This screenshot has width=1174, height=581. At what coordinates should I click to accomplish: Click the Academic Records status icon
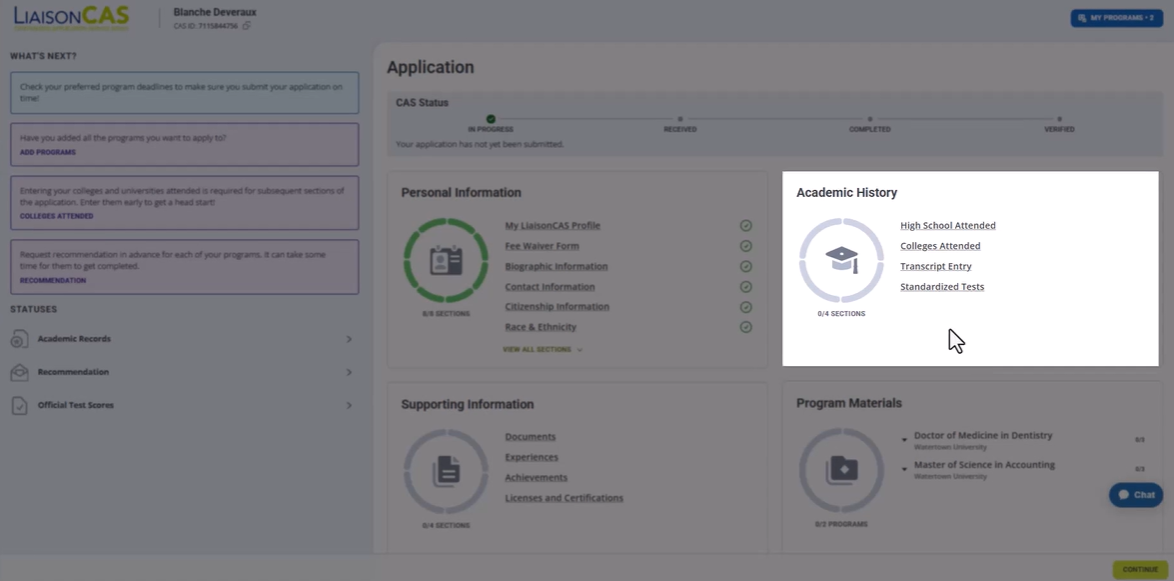click(x=19, y=339)
